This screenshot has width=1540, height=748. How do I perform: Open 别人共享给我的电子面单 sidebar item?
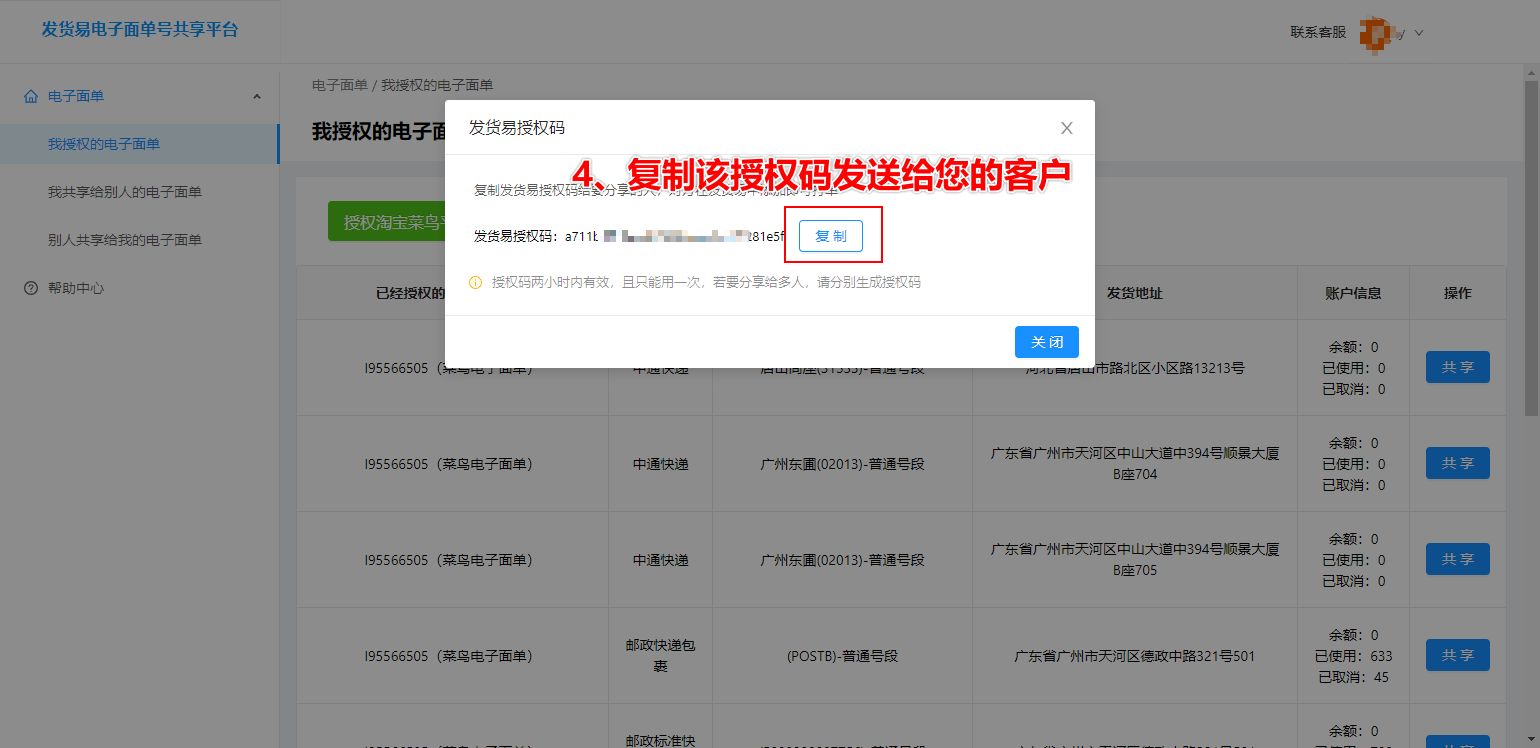(x=140, y=240)
